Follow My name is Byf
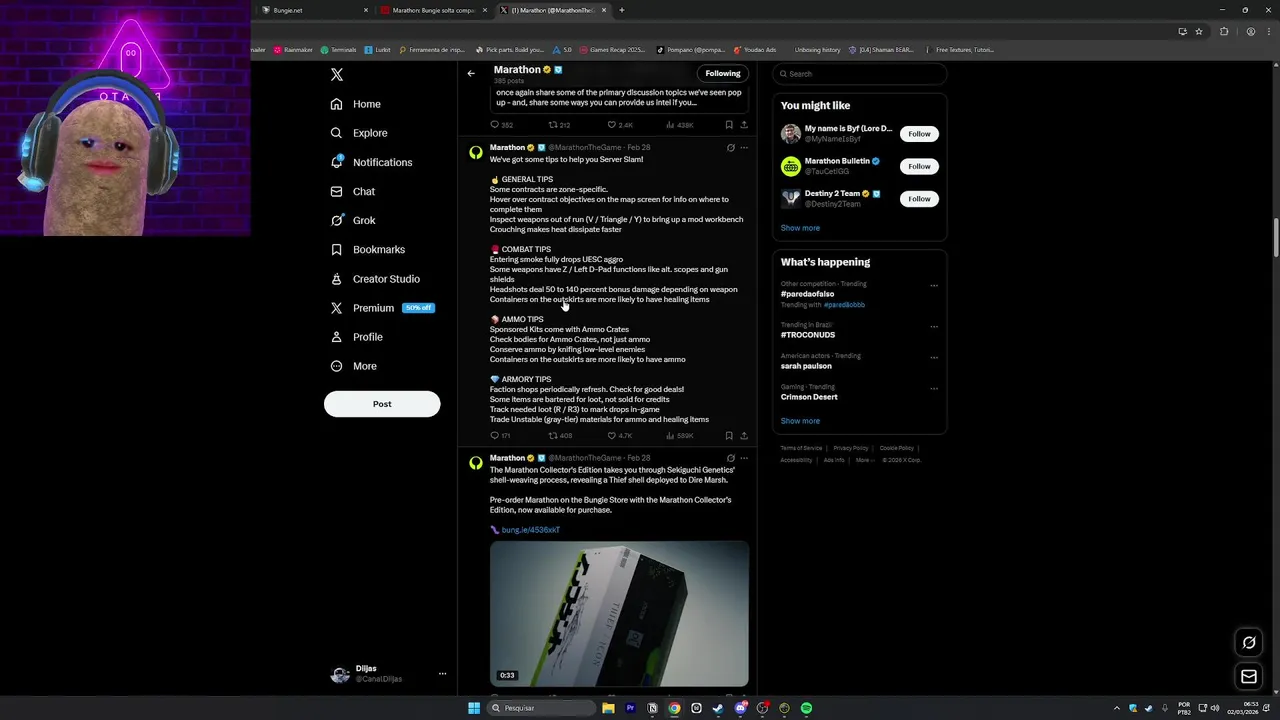Screen dimensions: 1280x720 tap(919, 134)
